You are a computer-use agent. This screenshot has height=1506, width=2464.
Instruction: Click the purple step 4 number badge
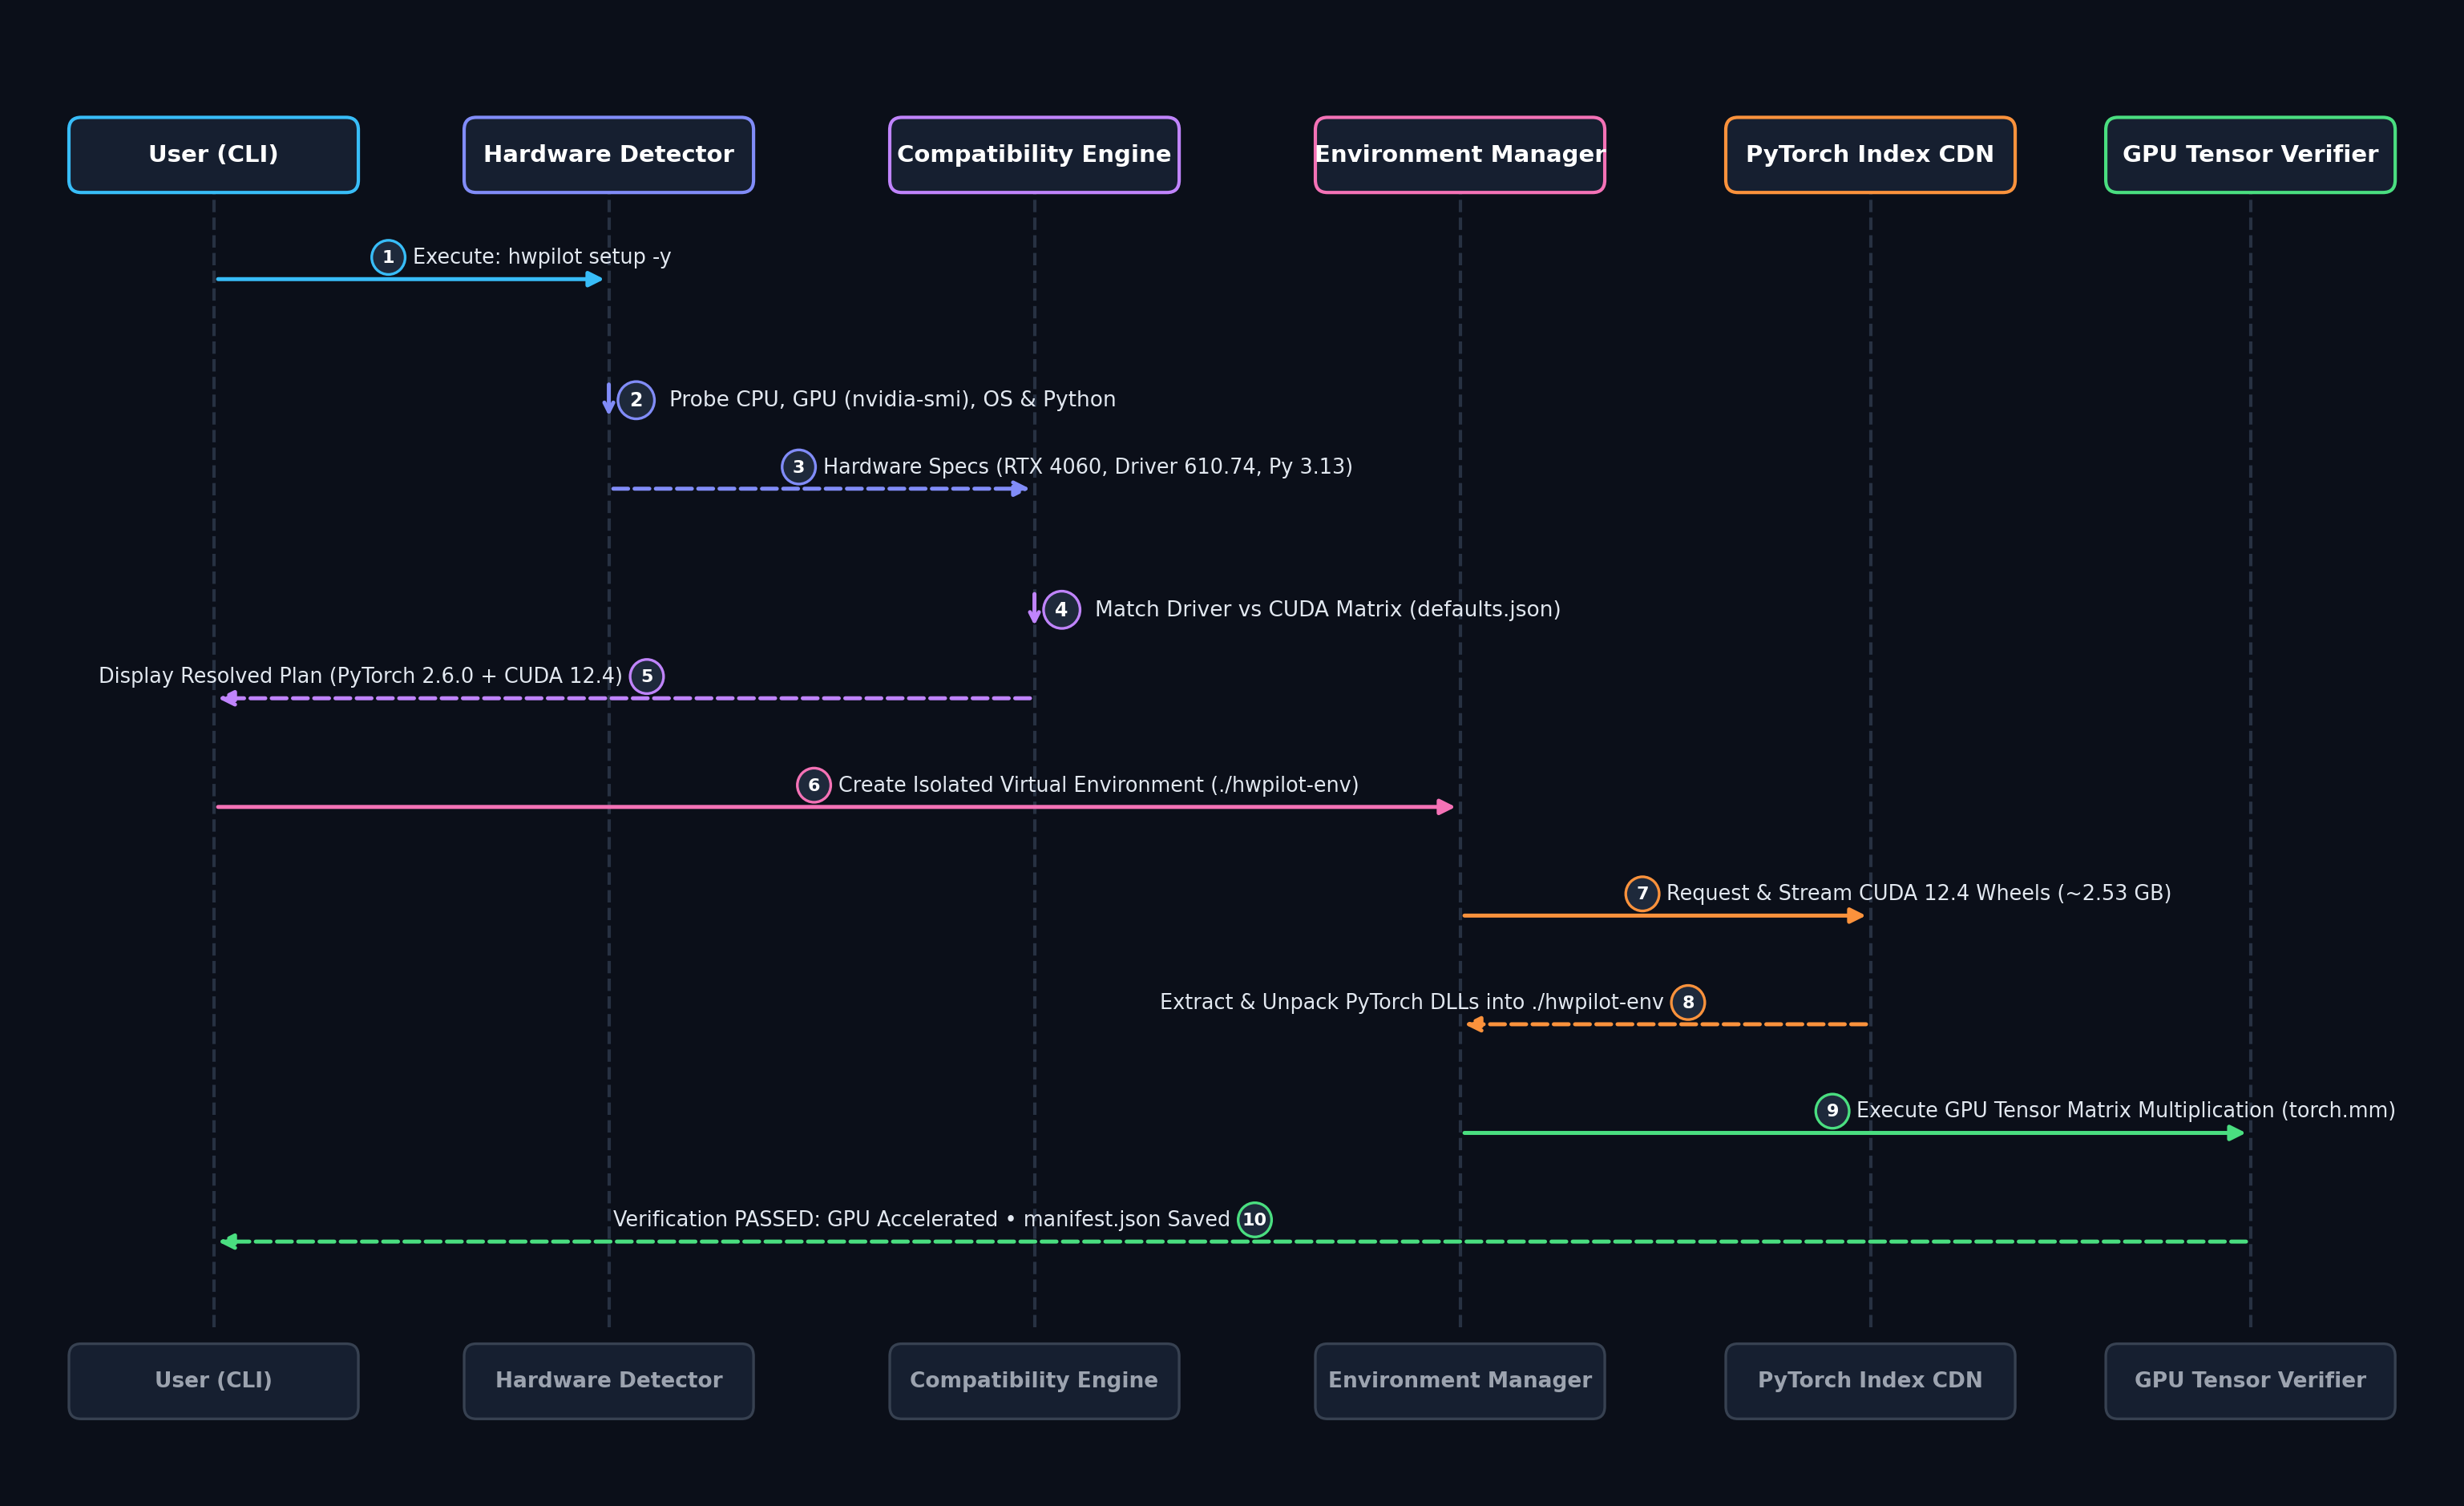click(1061, 610)
